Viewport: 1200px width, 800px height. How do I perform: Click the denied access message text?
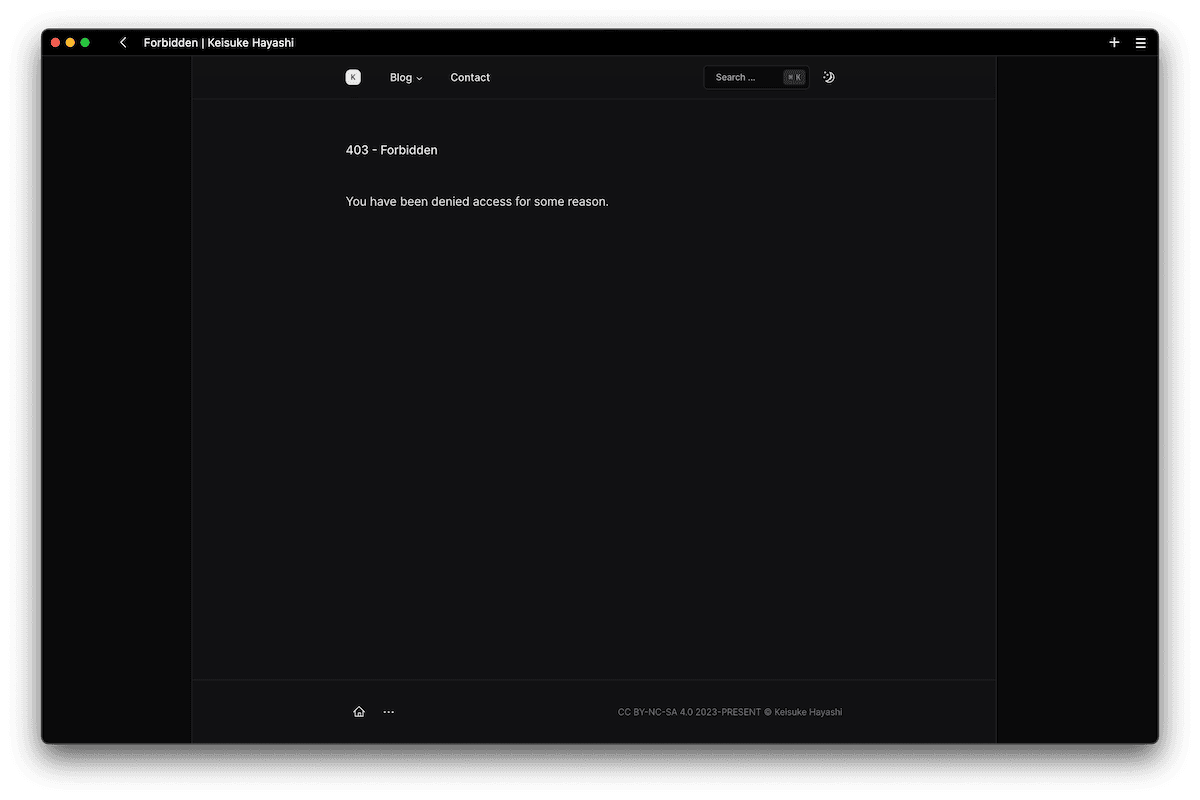tap(477, 201)
